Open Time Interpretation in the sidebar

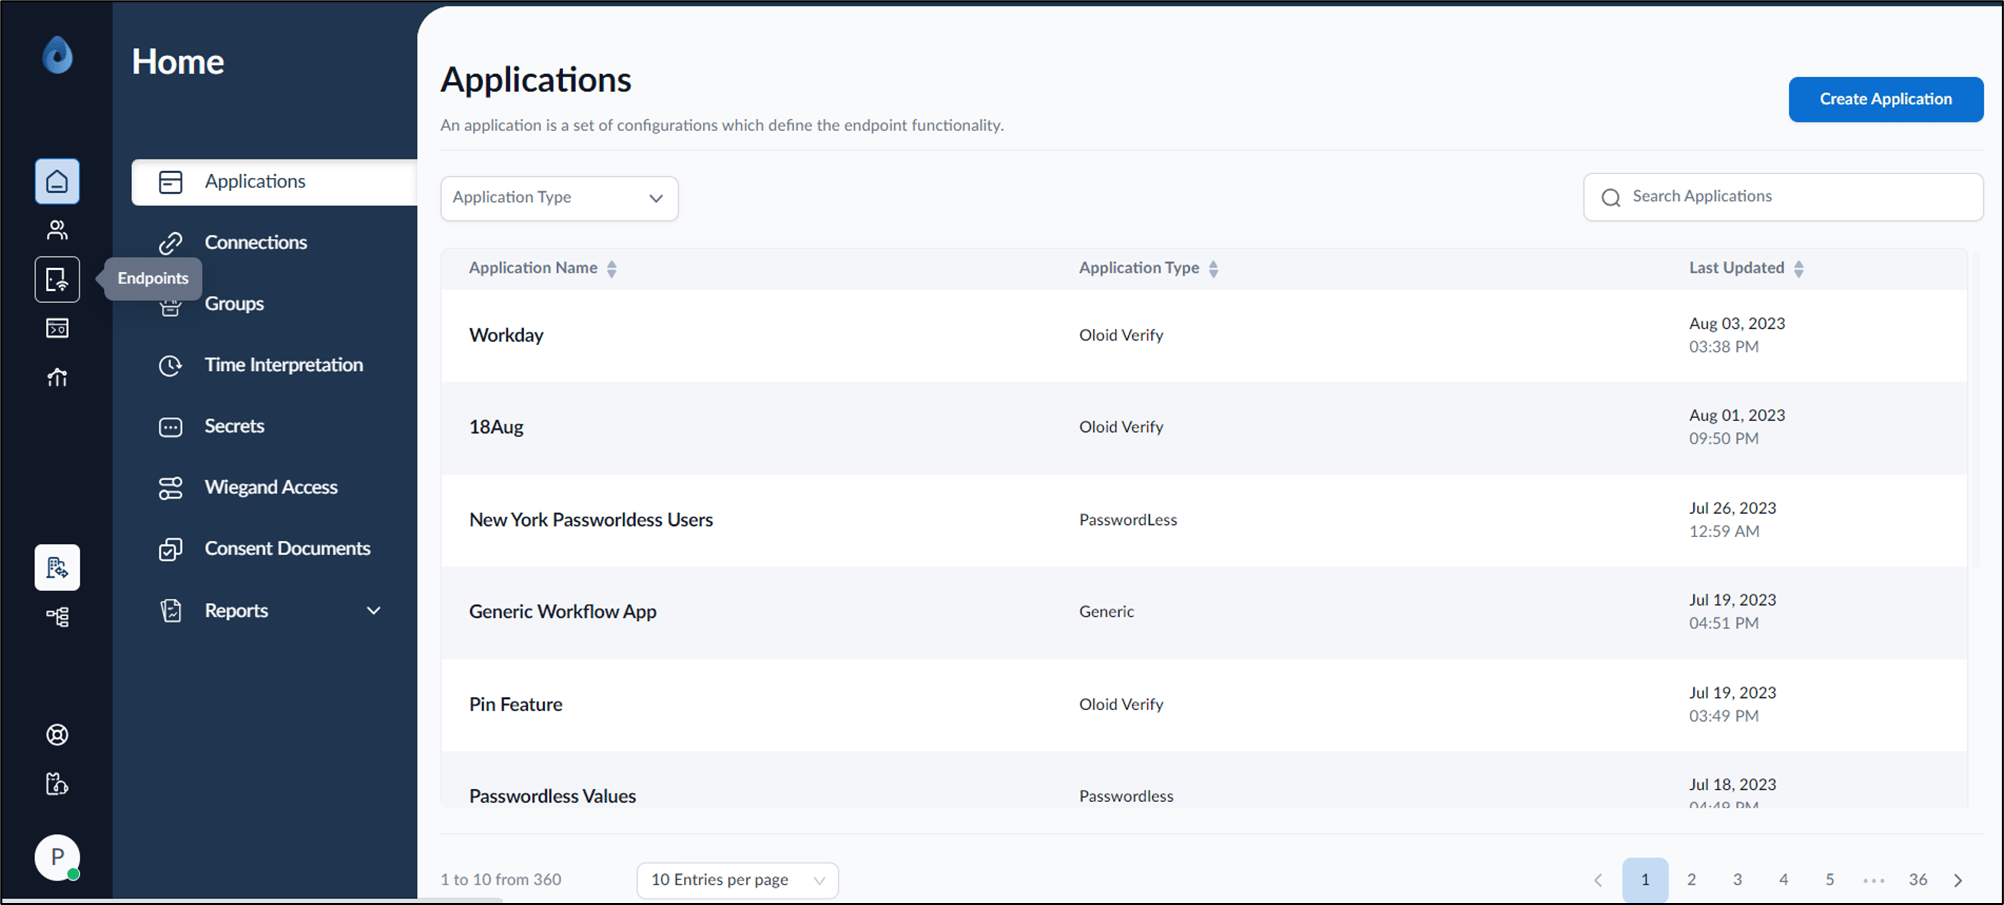pos(284,365)
